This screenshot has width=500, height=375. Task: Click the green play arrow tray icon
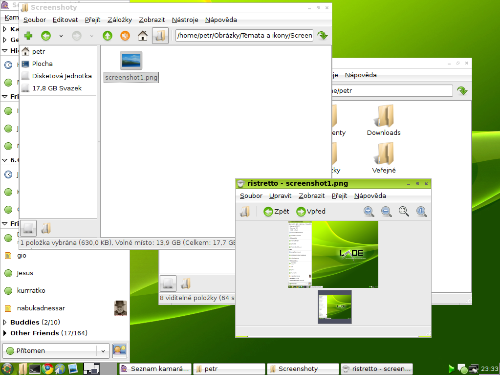(451, 369)
